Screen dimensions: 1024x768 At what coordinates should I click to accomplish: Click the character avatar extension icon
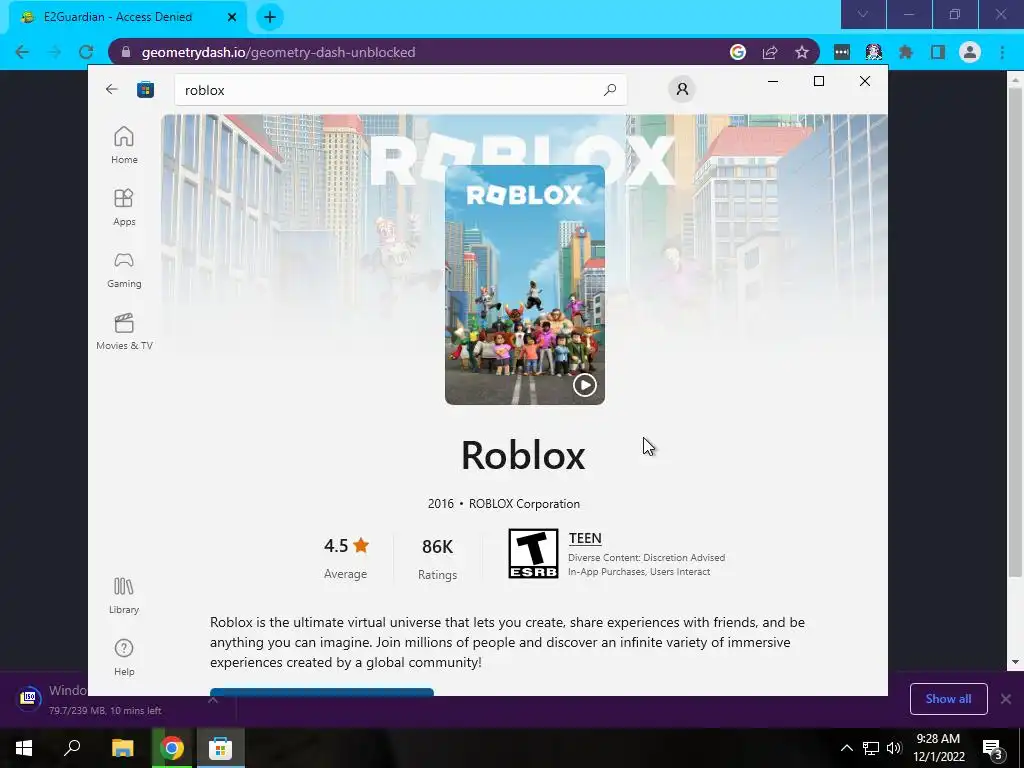point(874,52)
